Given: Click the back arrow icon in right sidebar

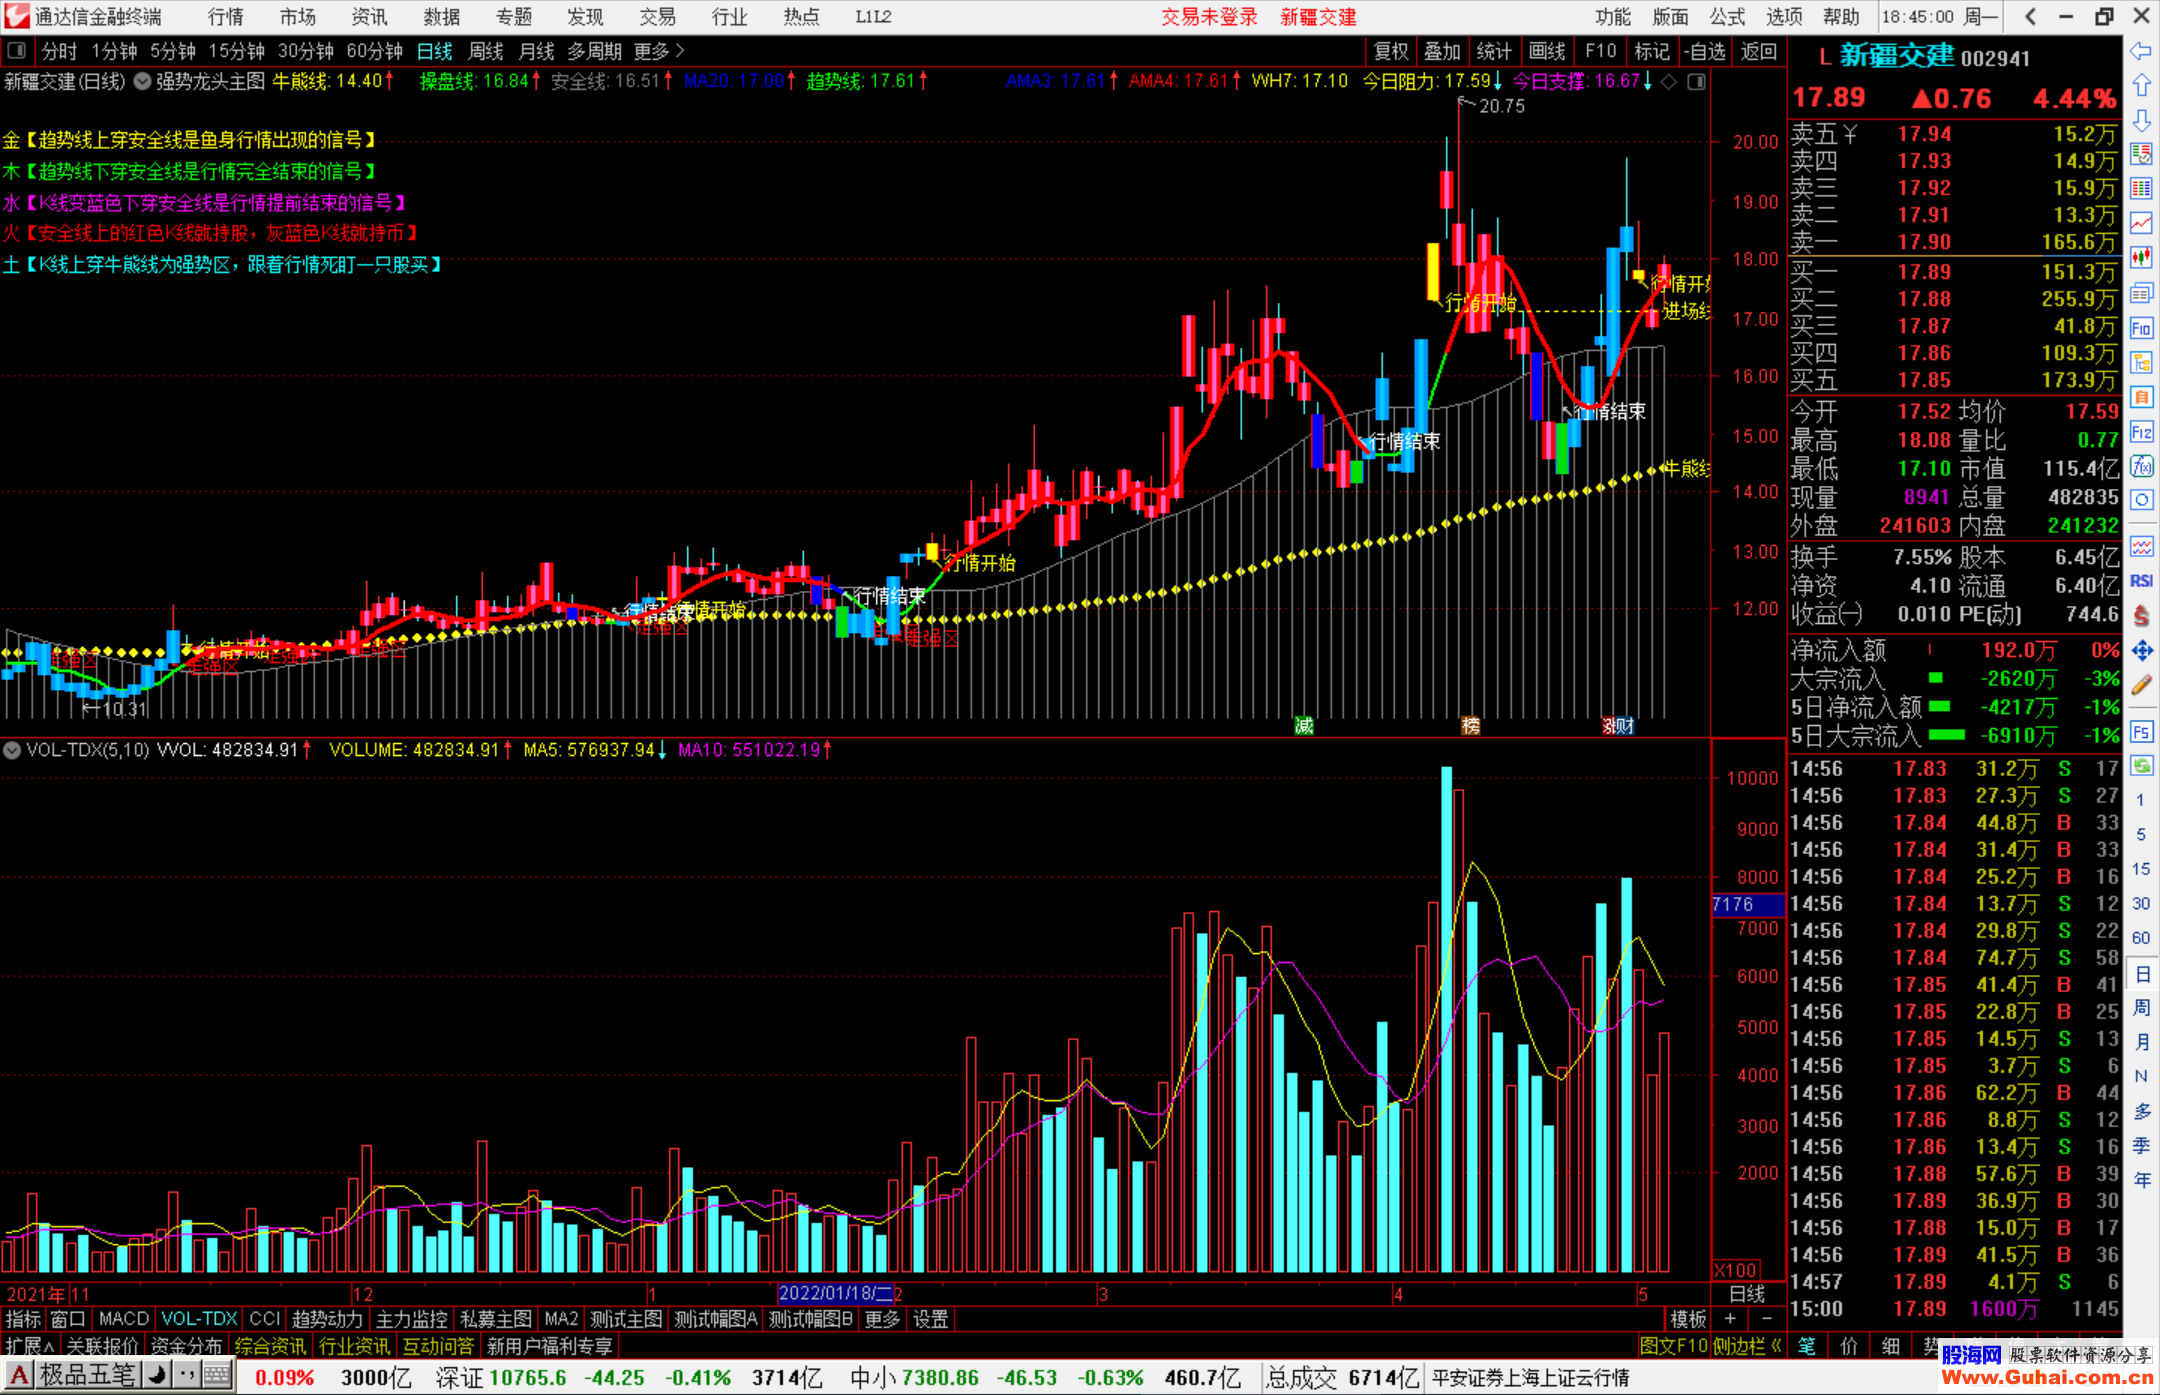Looking at the screenshot, I should click(2141, 50).
